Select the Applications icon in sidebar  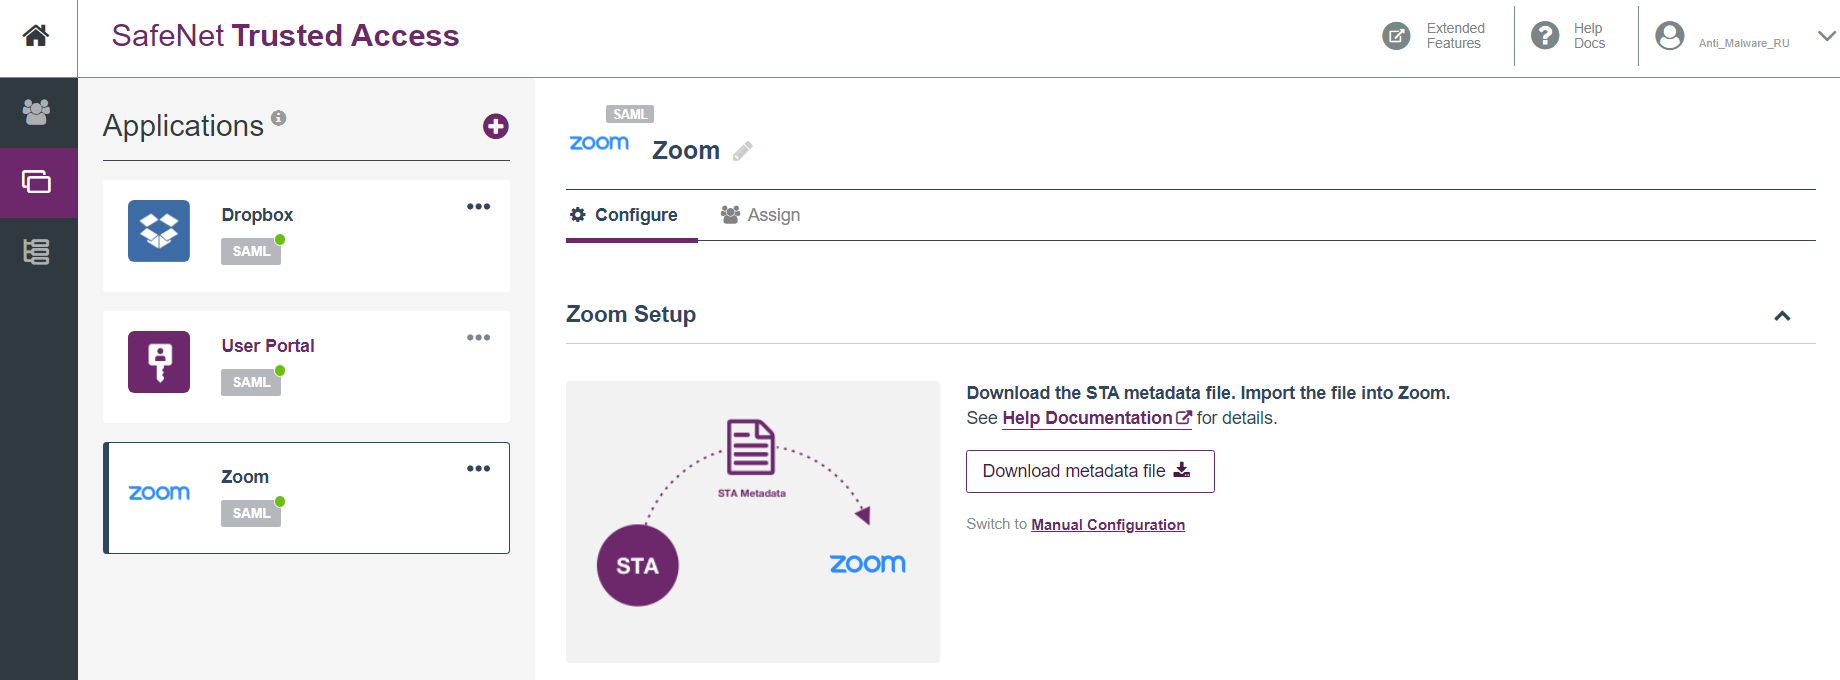[x=36, y=182]
